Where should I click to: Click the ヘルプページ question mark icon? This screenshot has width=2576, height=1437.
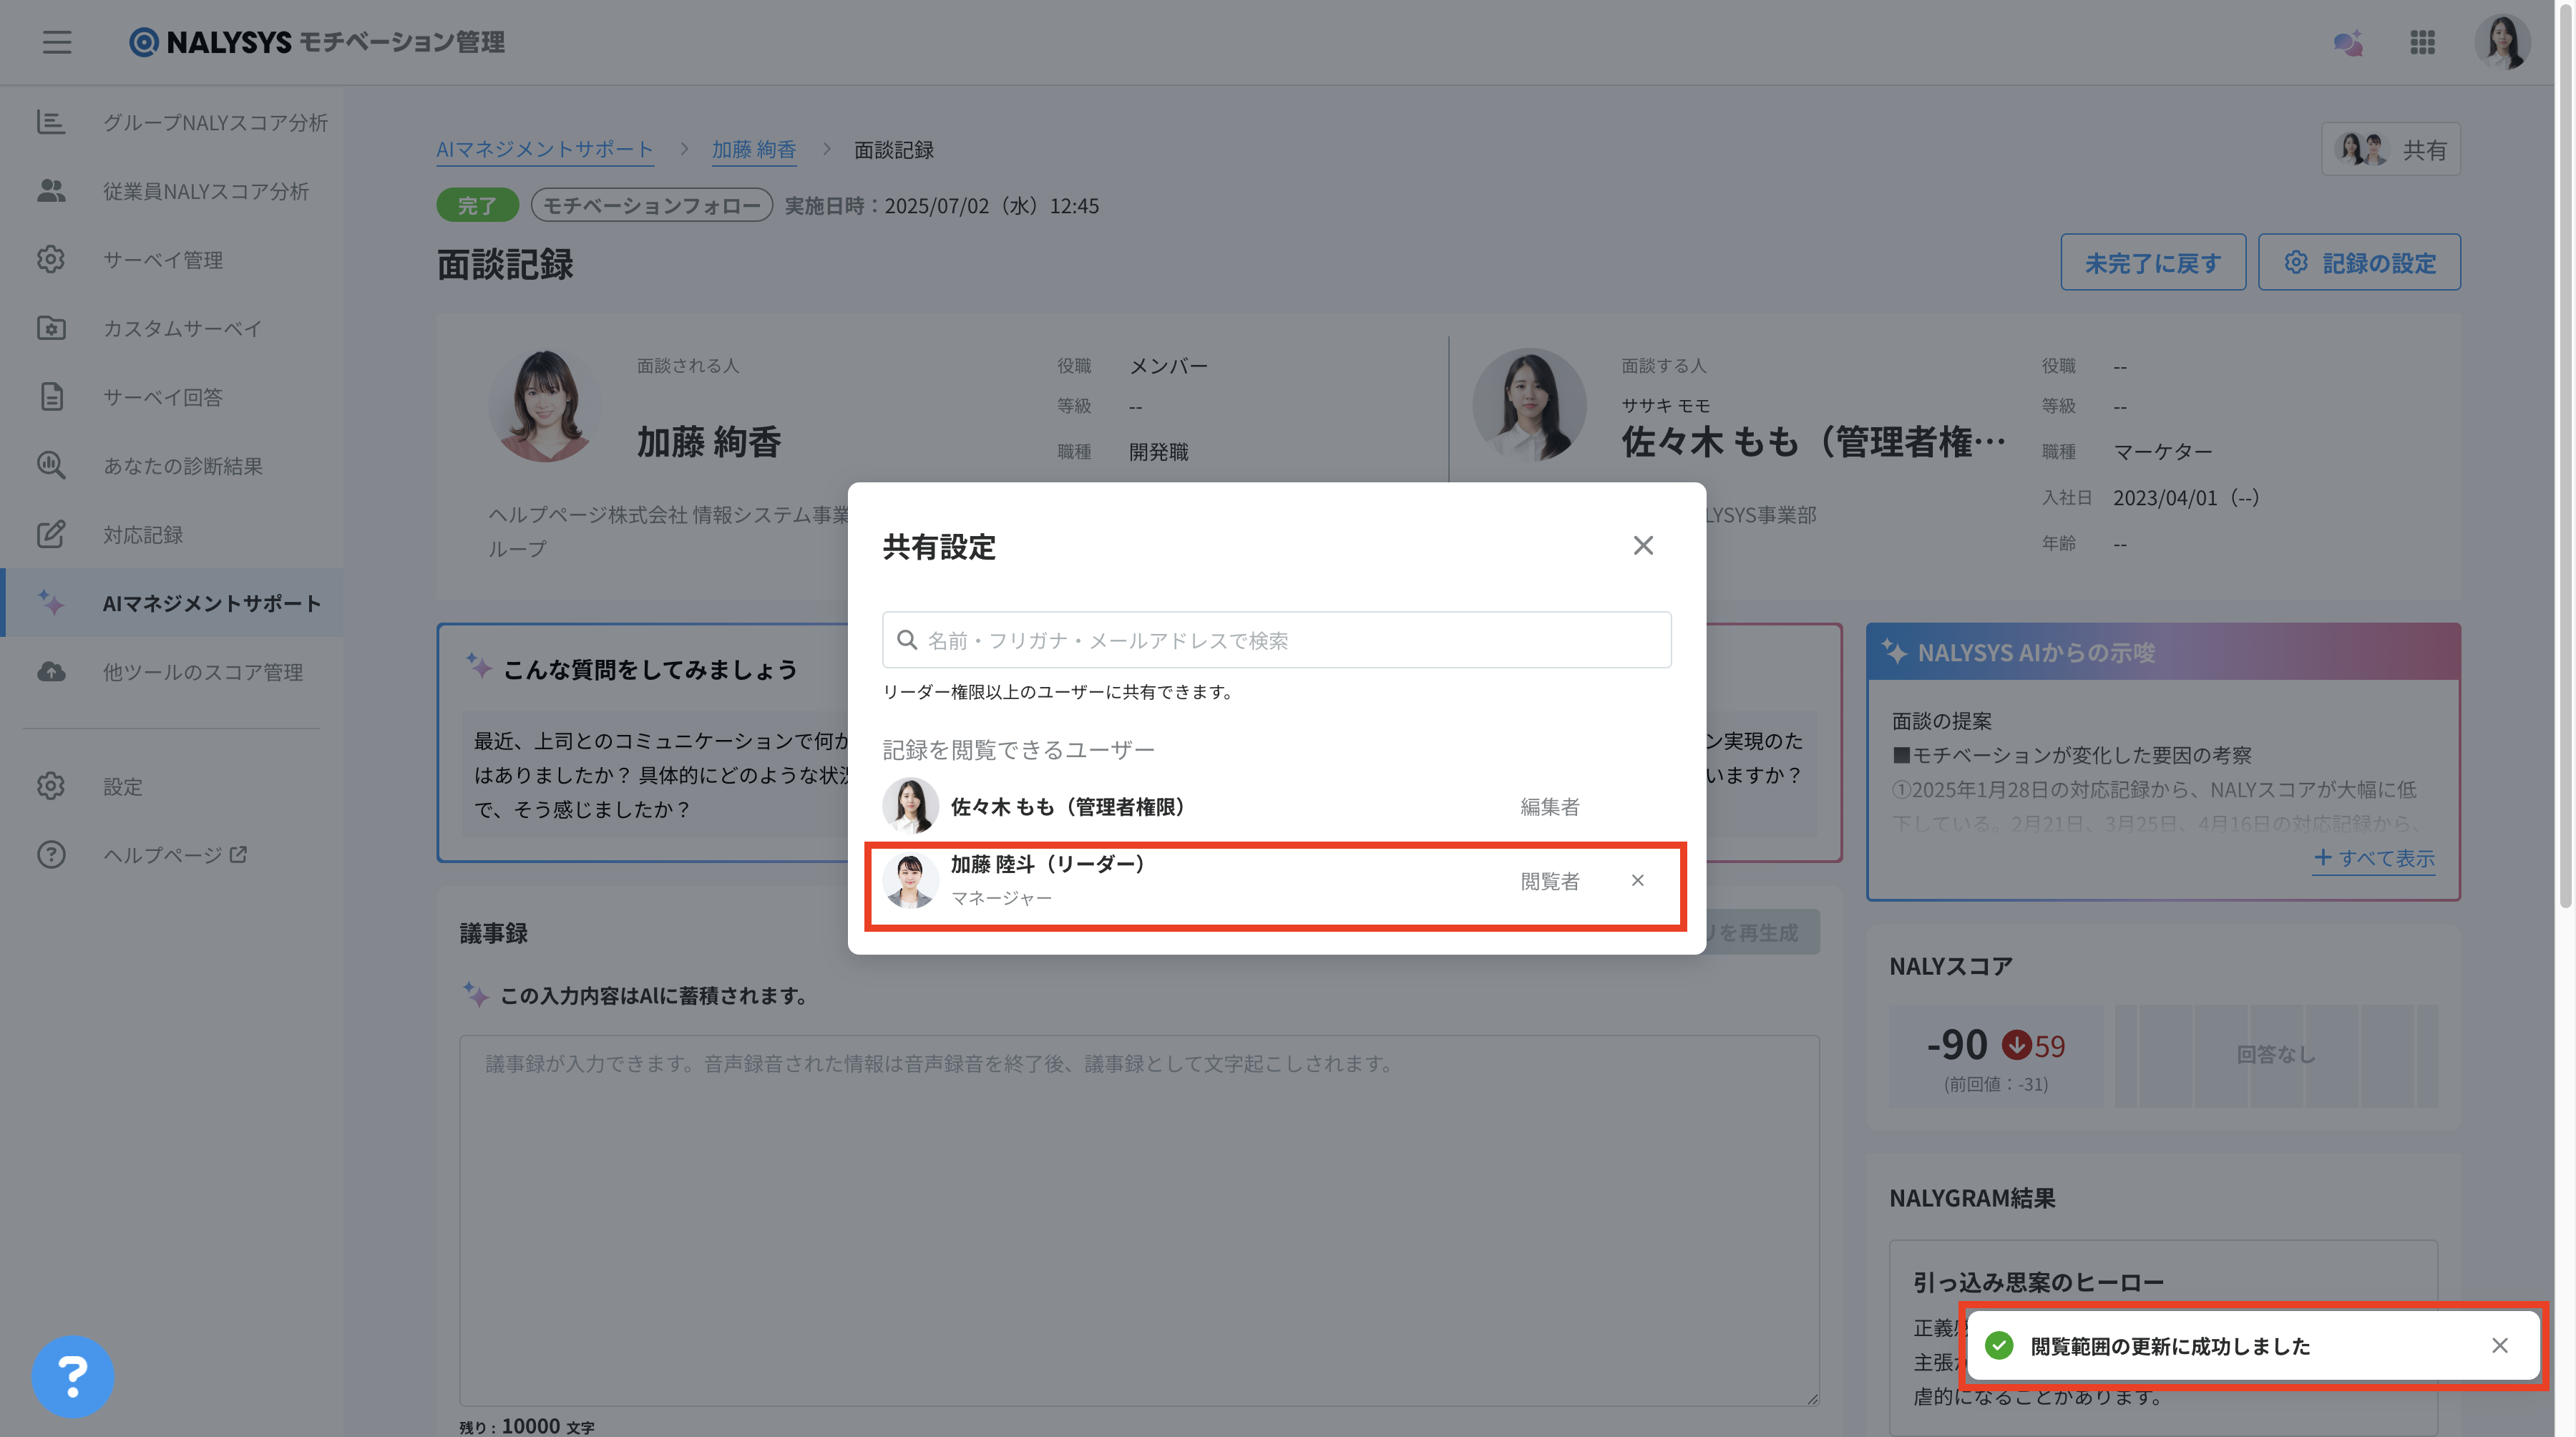tap(51, 855)
